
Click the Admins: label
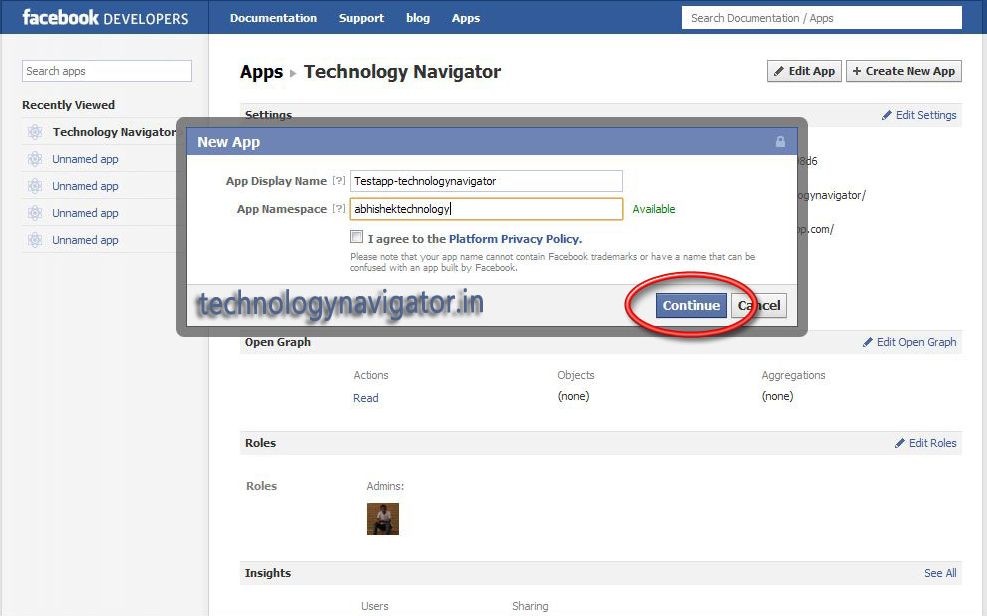(x=385, y=486)
